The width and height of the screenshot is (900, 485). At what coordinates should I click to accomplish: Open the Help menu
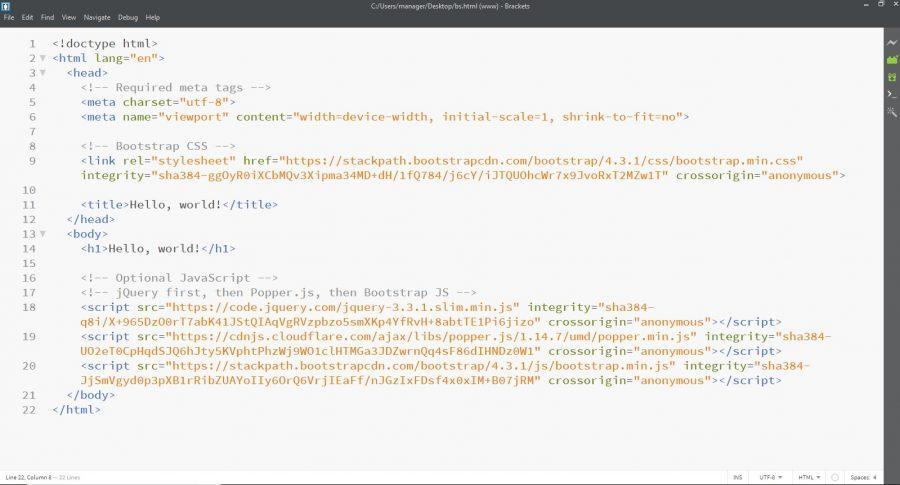(153, 18)
